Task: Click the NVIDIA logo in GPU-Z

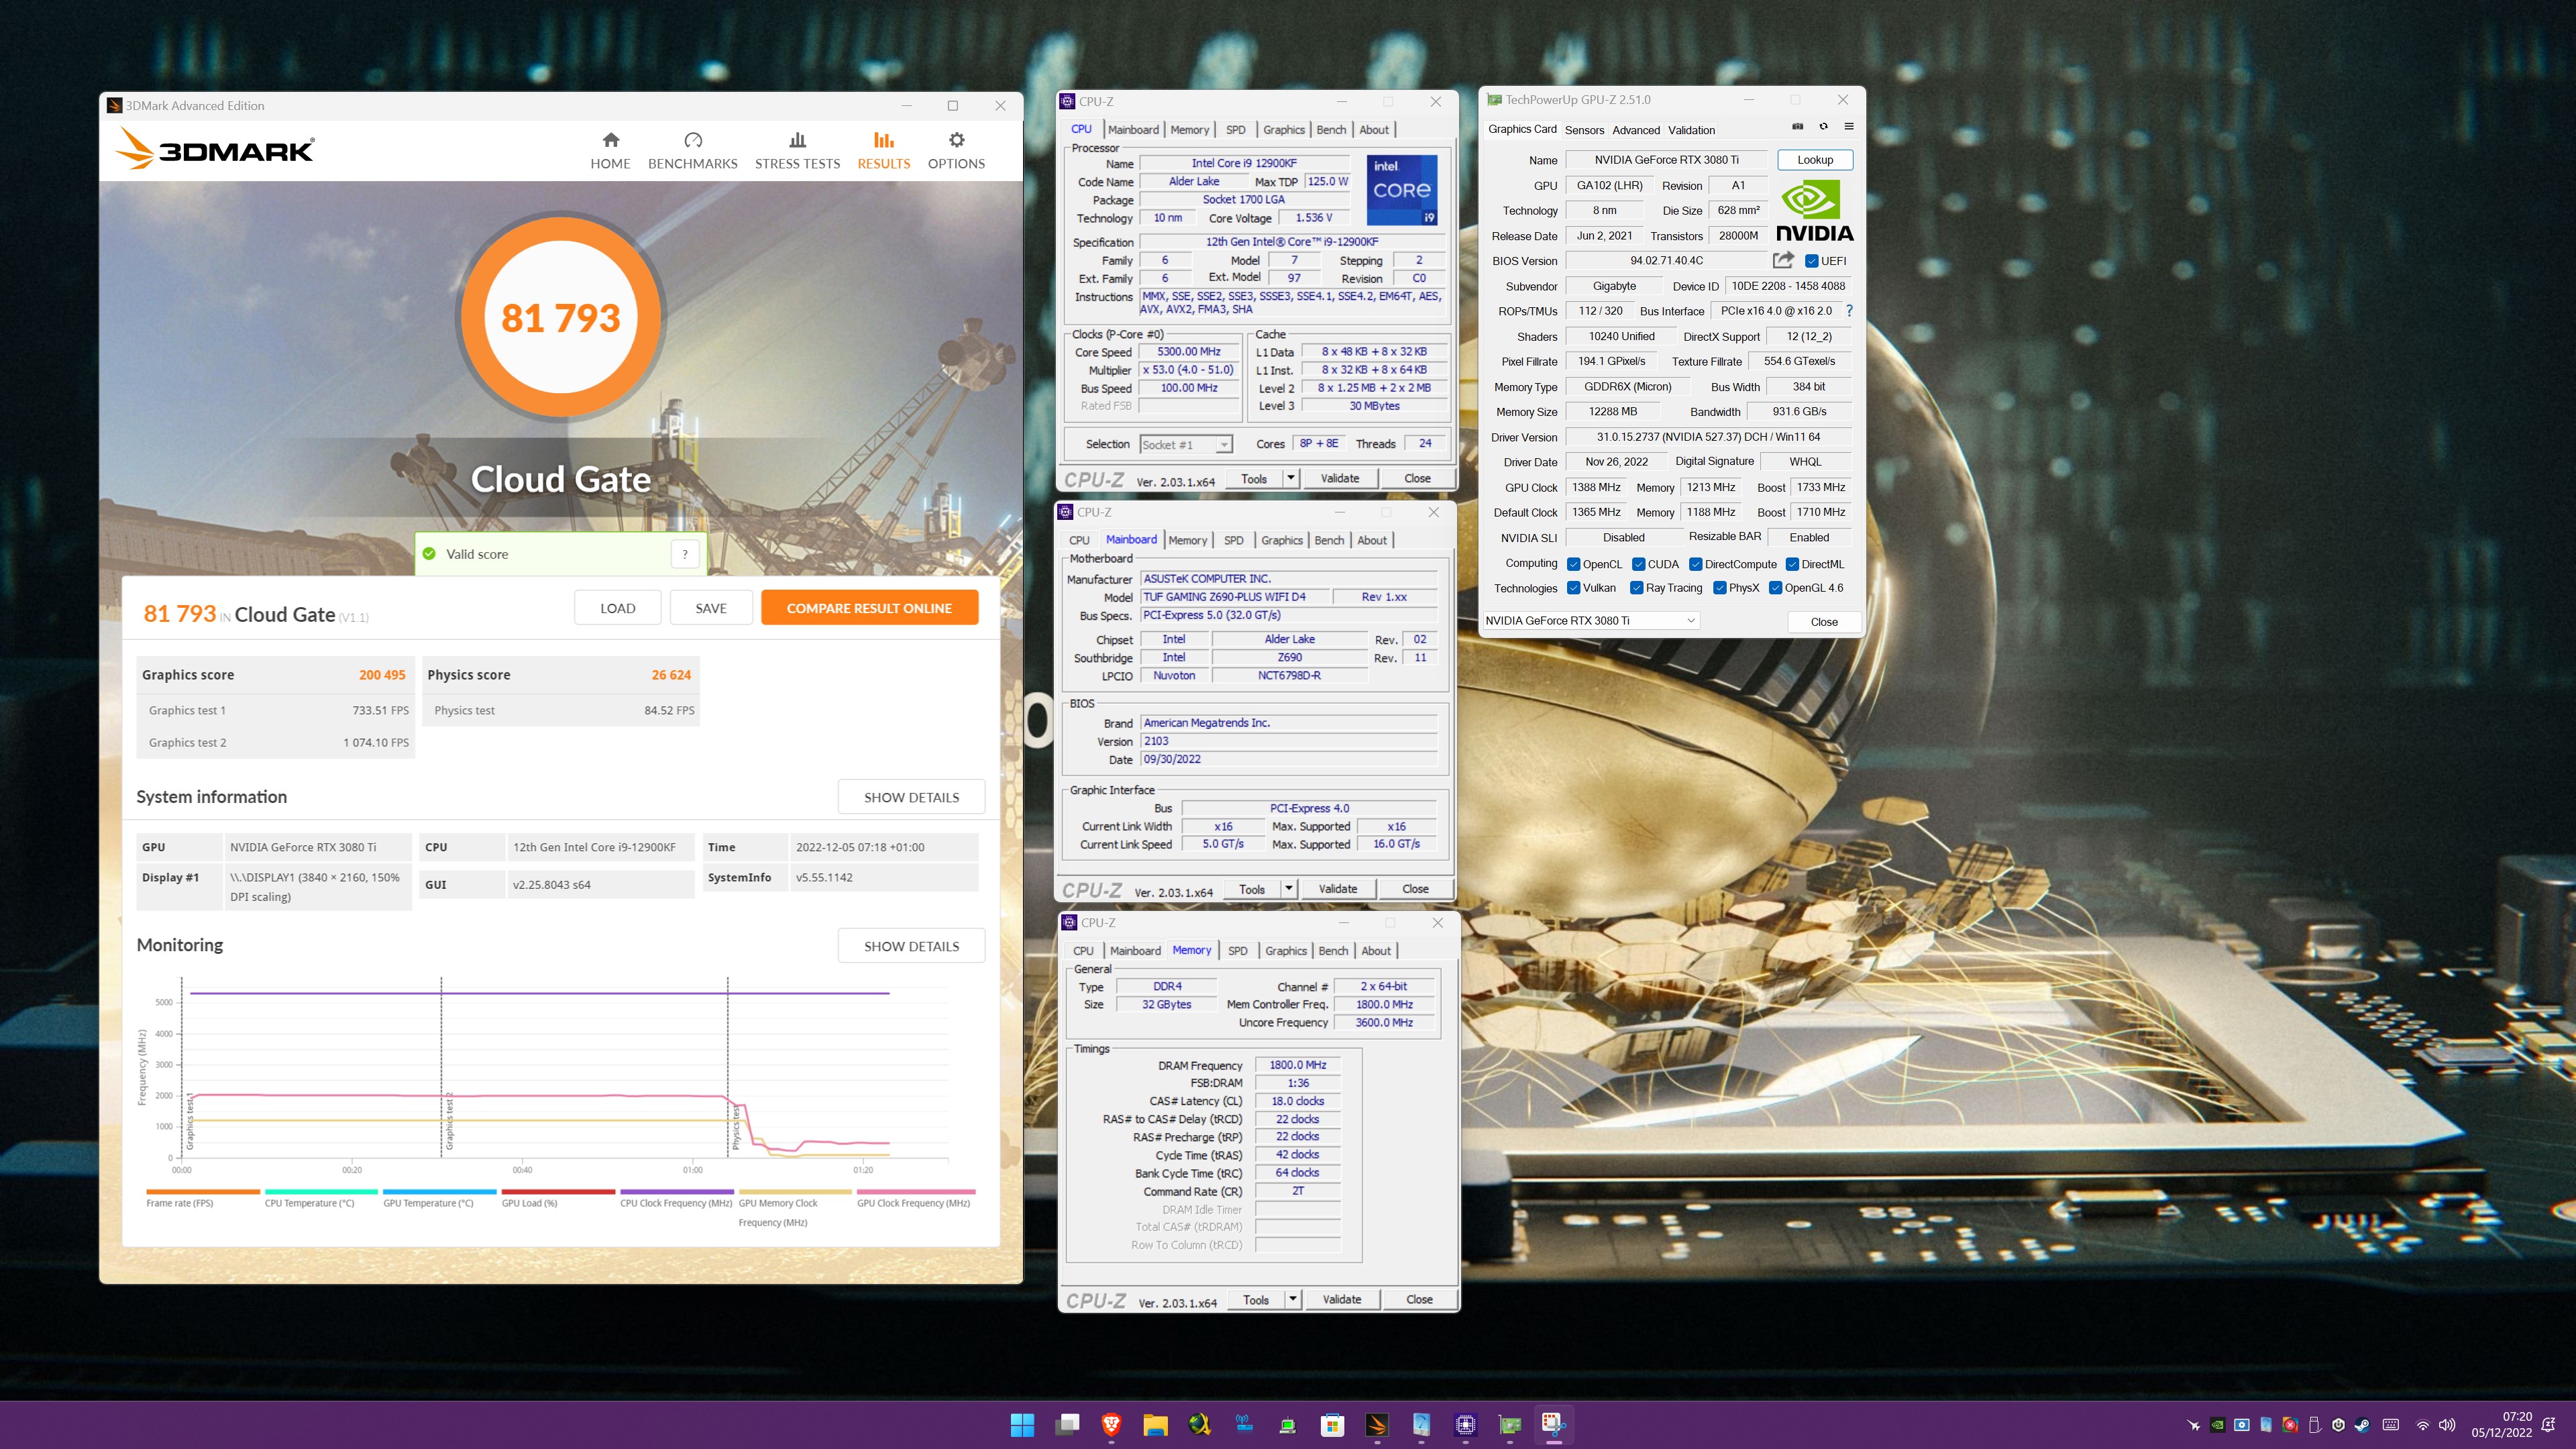Action: point(1814,211)
